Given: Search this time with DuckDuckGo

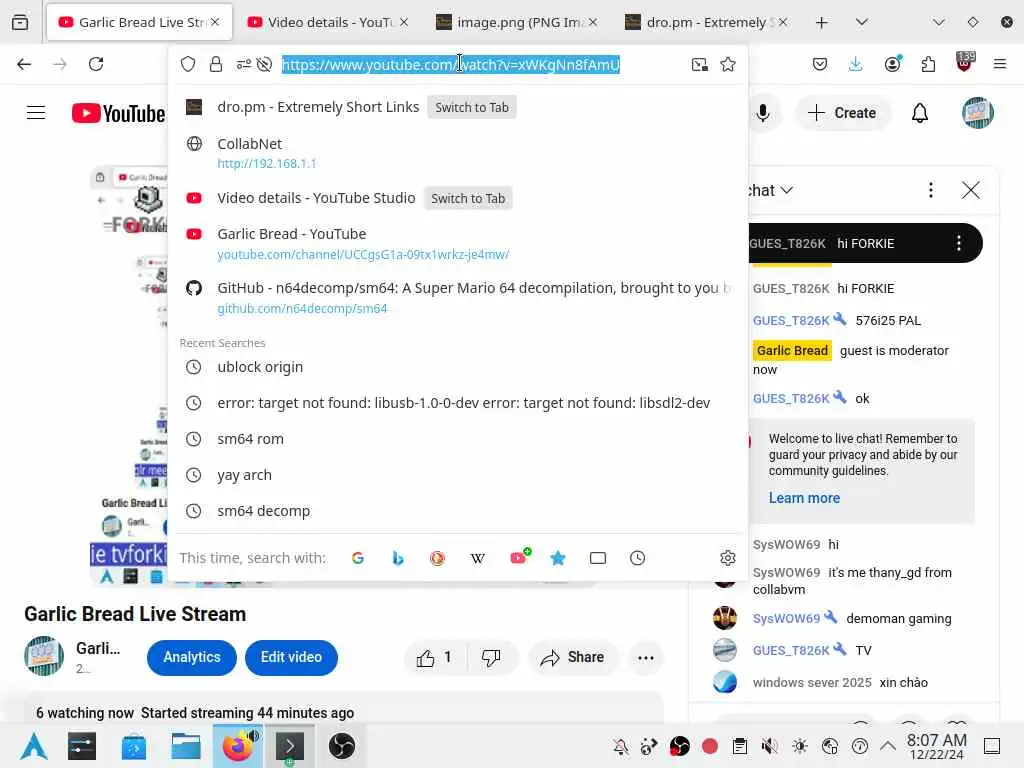Looking at the screenshot, I should click(438, 558).
